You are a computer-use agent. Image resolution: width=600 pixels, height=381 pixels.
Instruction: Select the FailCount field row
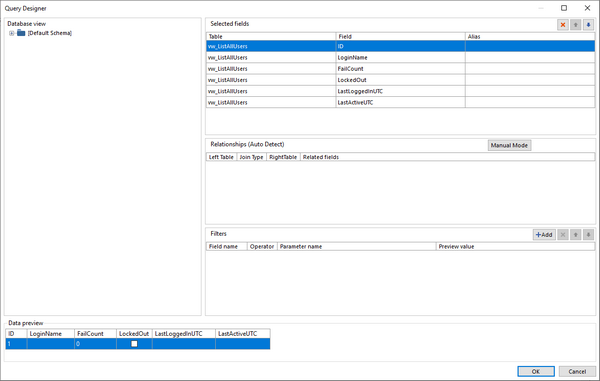point(400,69)
